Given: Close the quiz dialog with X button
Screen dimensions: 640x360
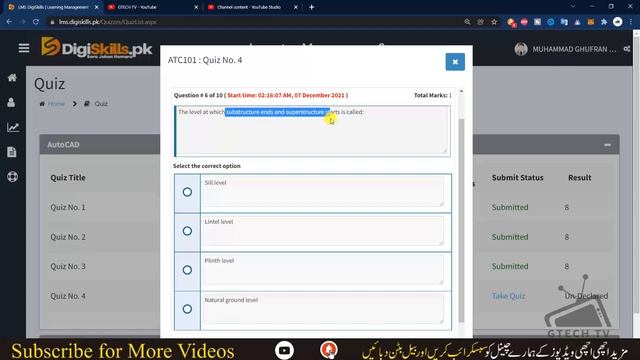Looking at the screenshot, I should point(455,62).
